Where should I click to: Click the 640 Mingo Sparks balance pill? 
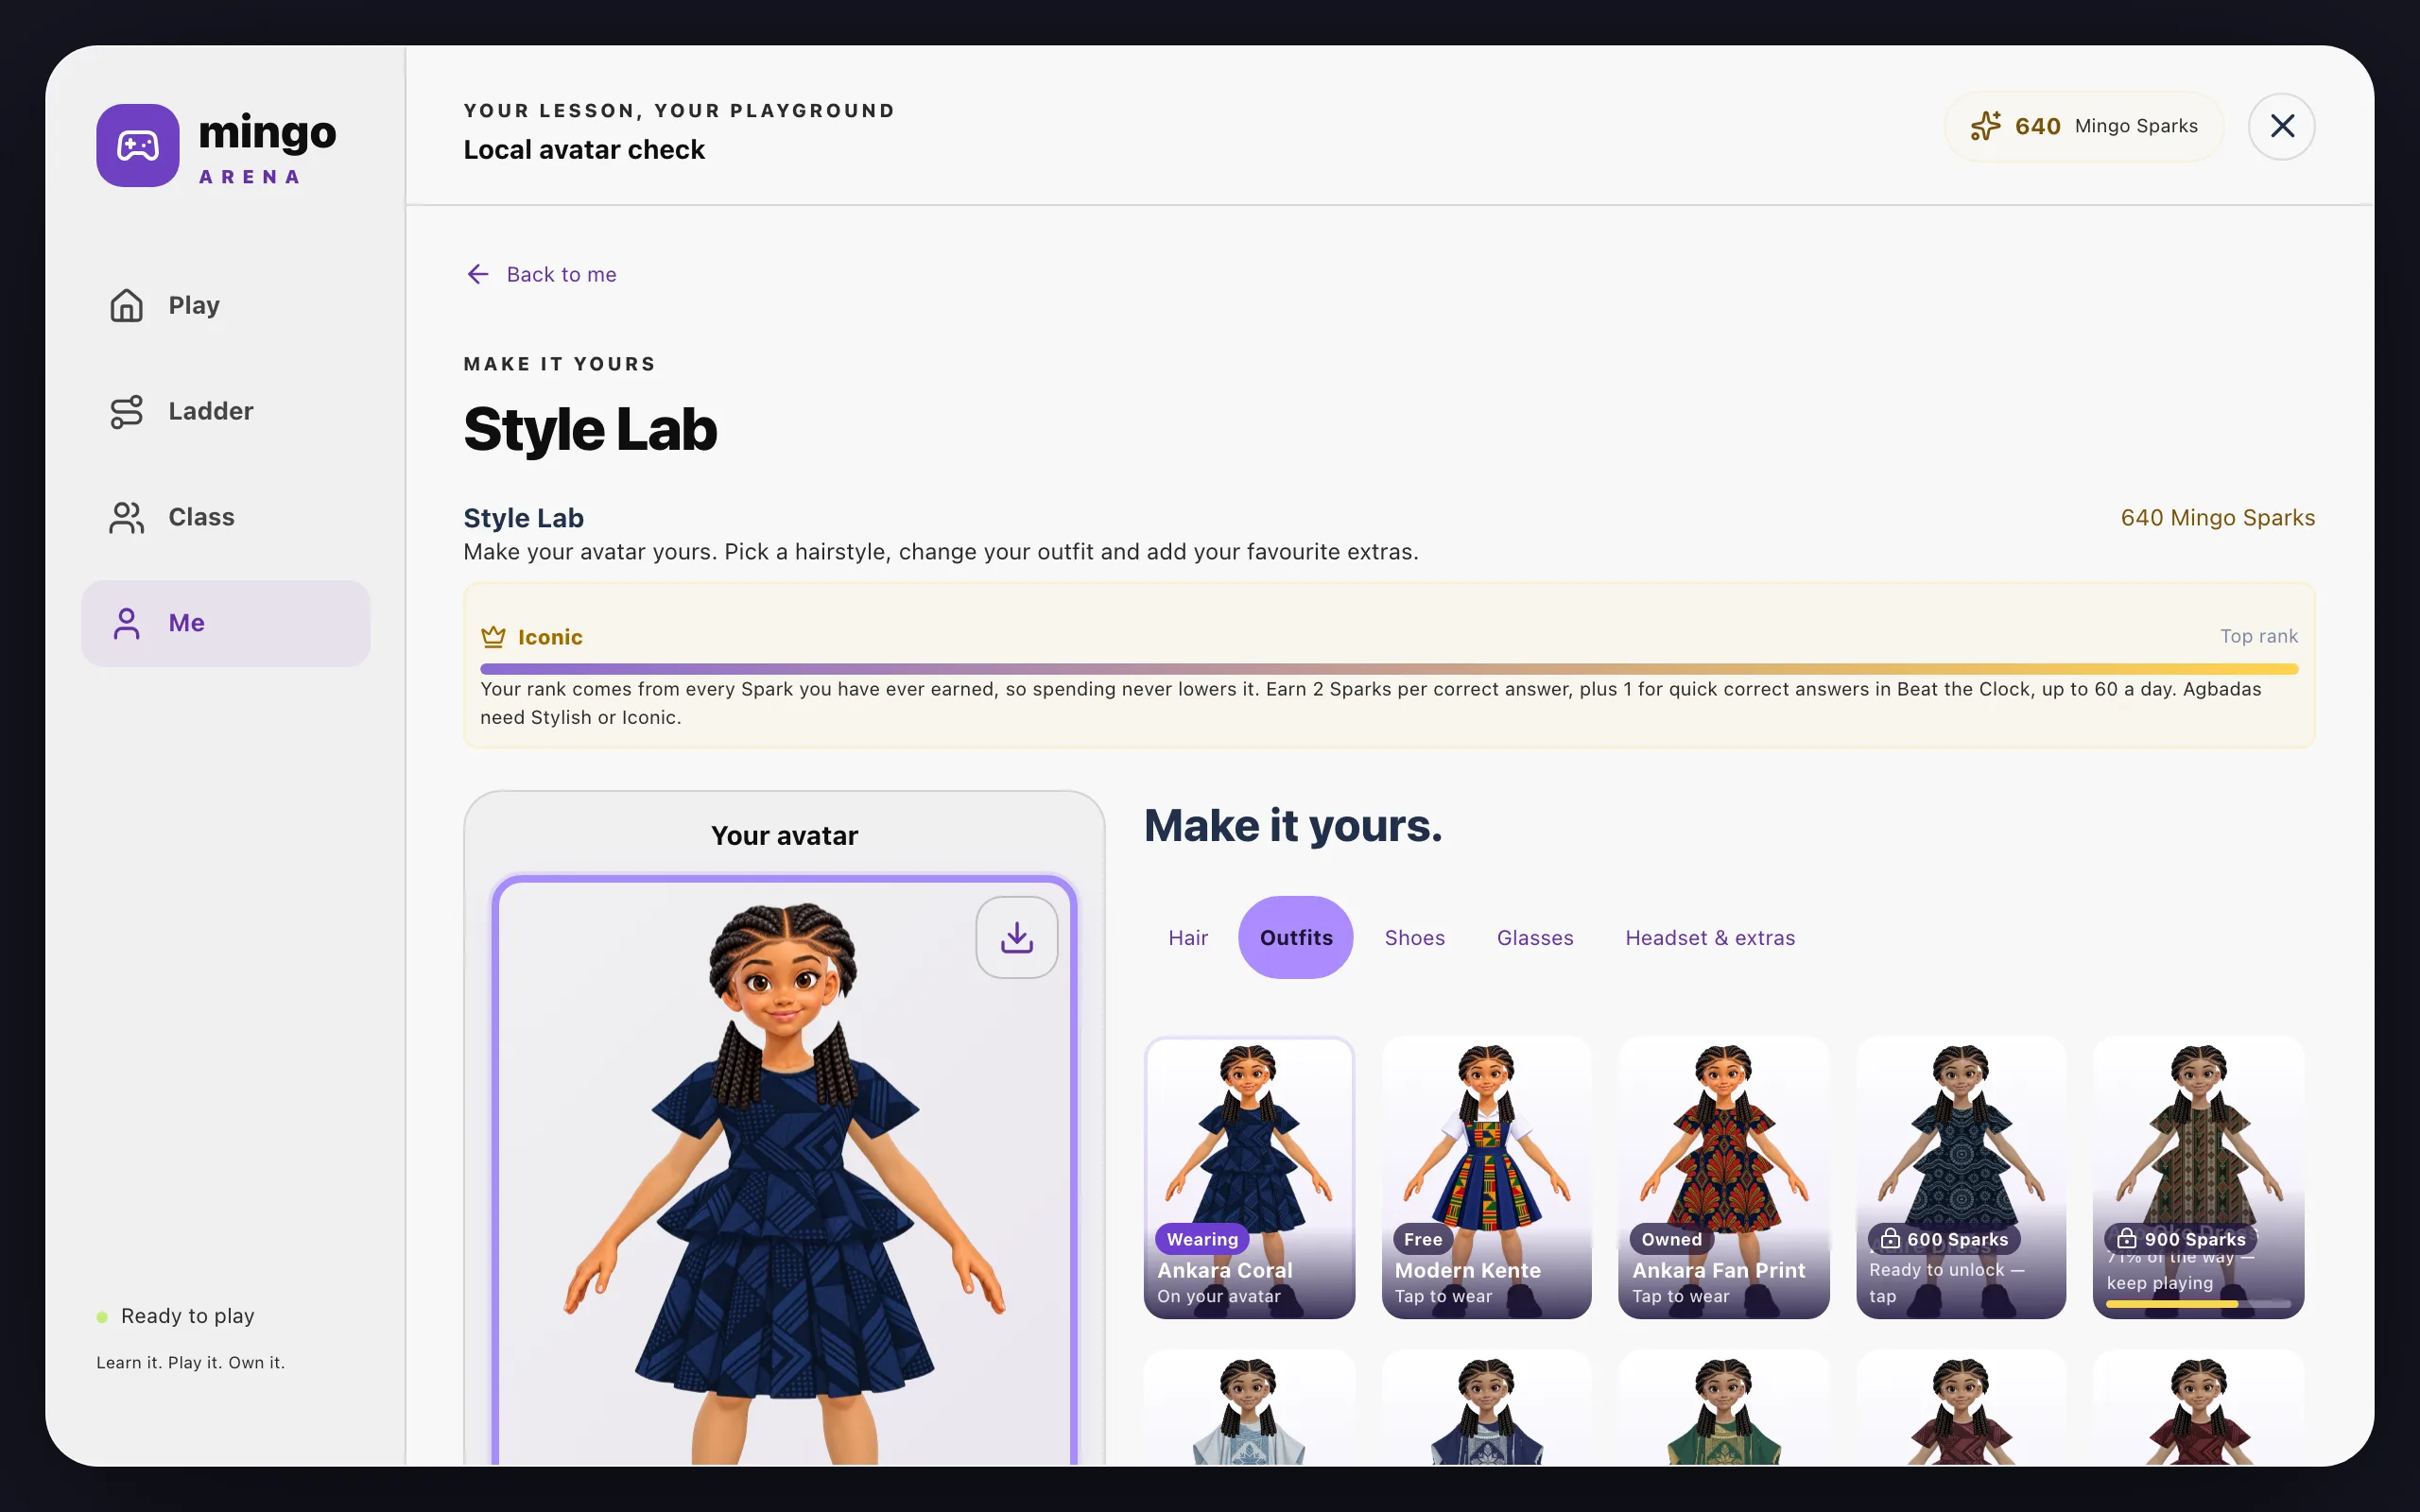(2084, 126)
